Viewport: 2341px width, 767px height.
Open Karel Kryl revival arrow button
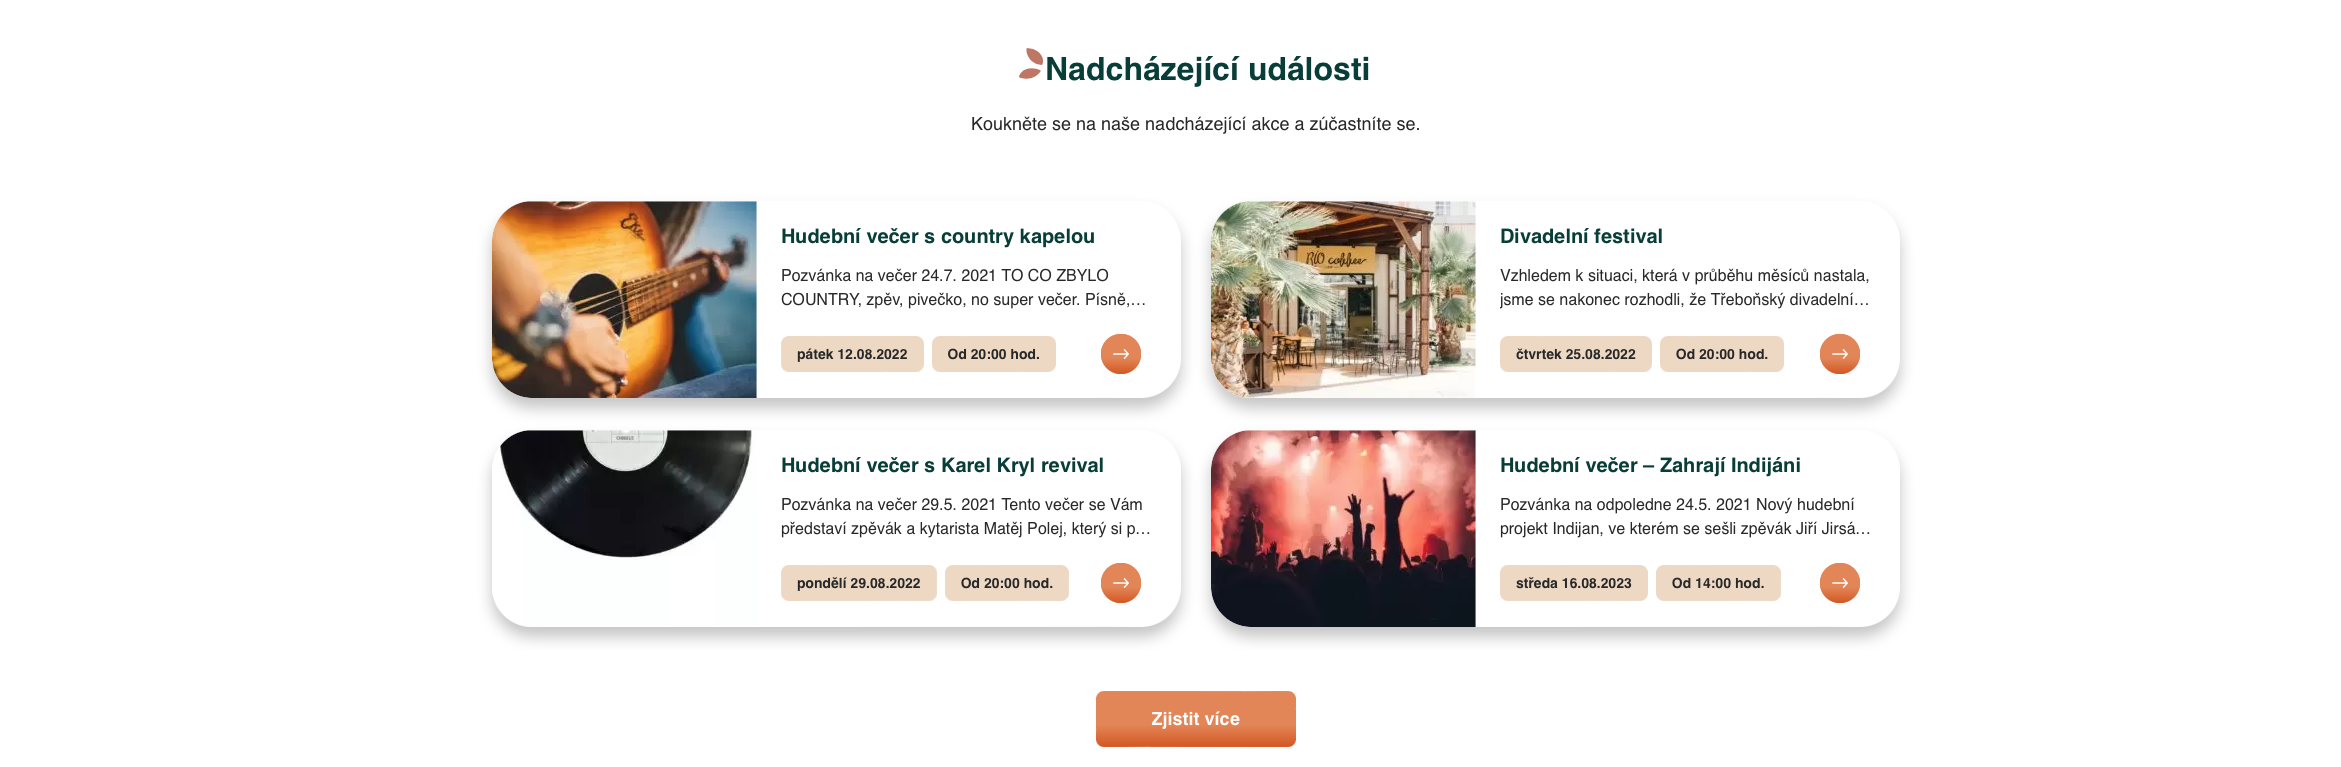[x=1120, y=583]
